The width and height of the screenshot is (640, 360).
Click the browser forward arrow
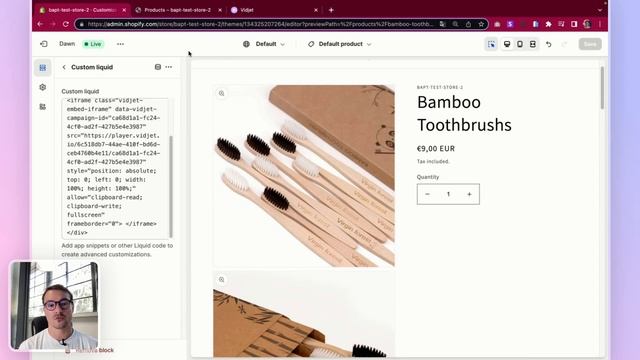tap(53, 24)
